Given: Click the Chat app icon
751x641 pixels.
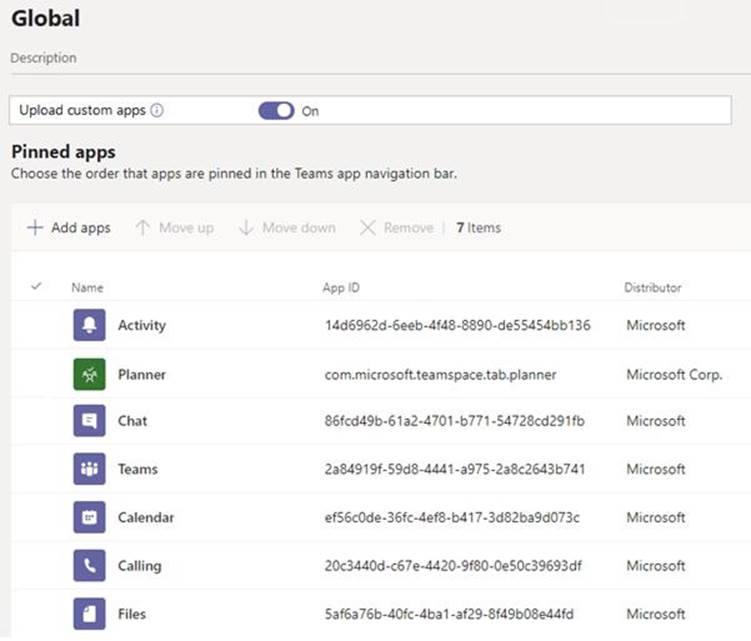Looking at the screenshot, I should click(x=89, y=421).
